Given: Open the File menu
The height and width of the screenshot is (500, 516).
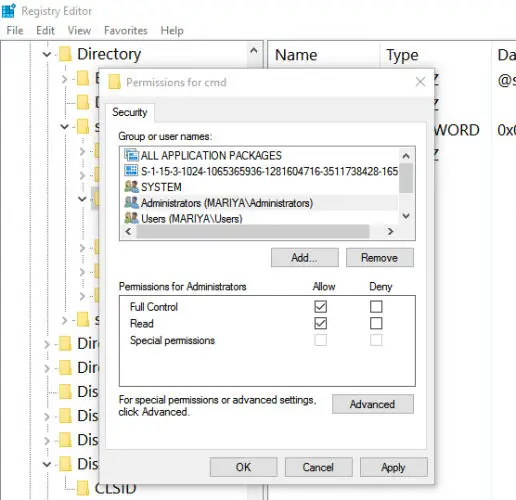Looking at the screenshot, I should pos(15,31).
